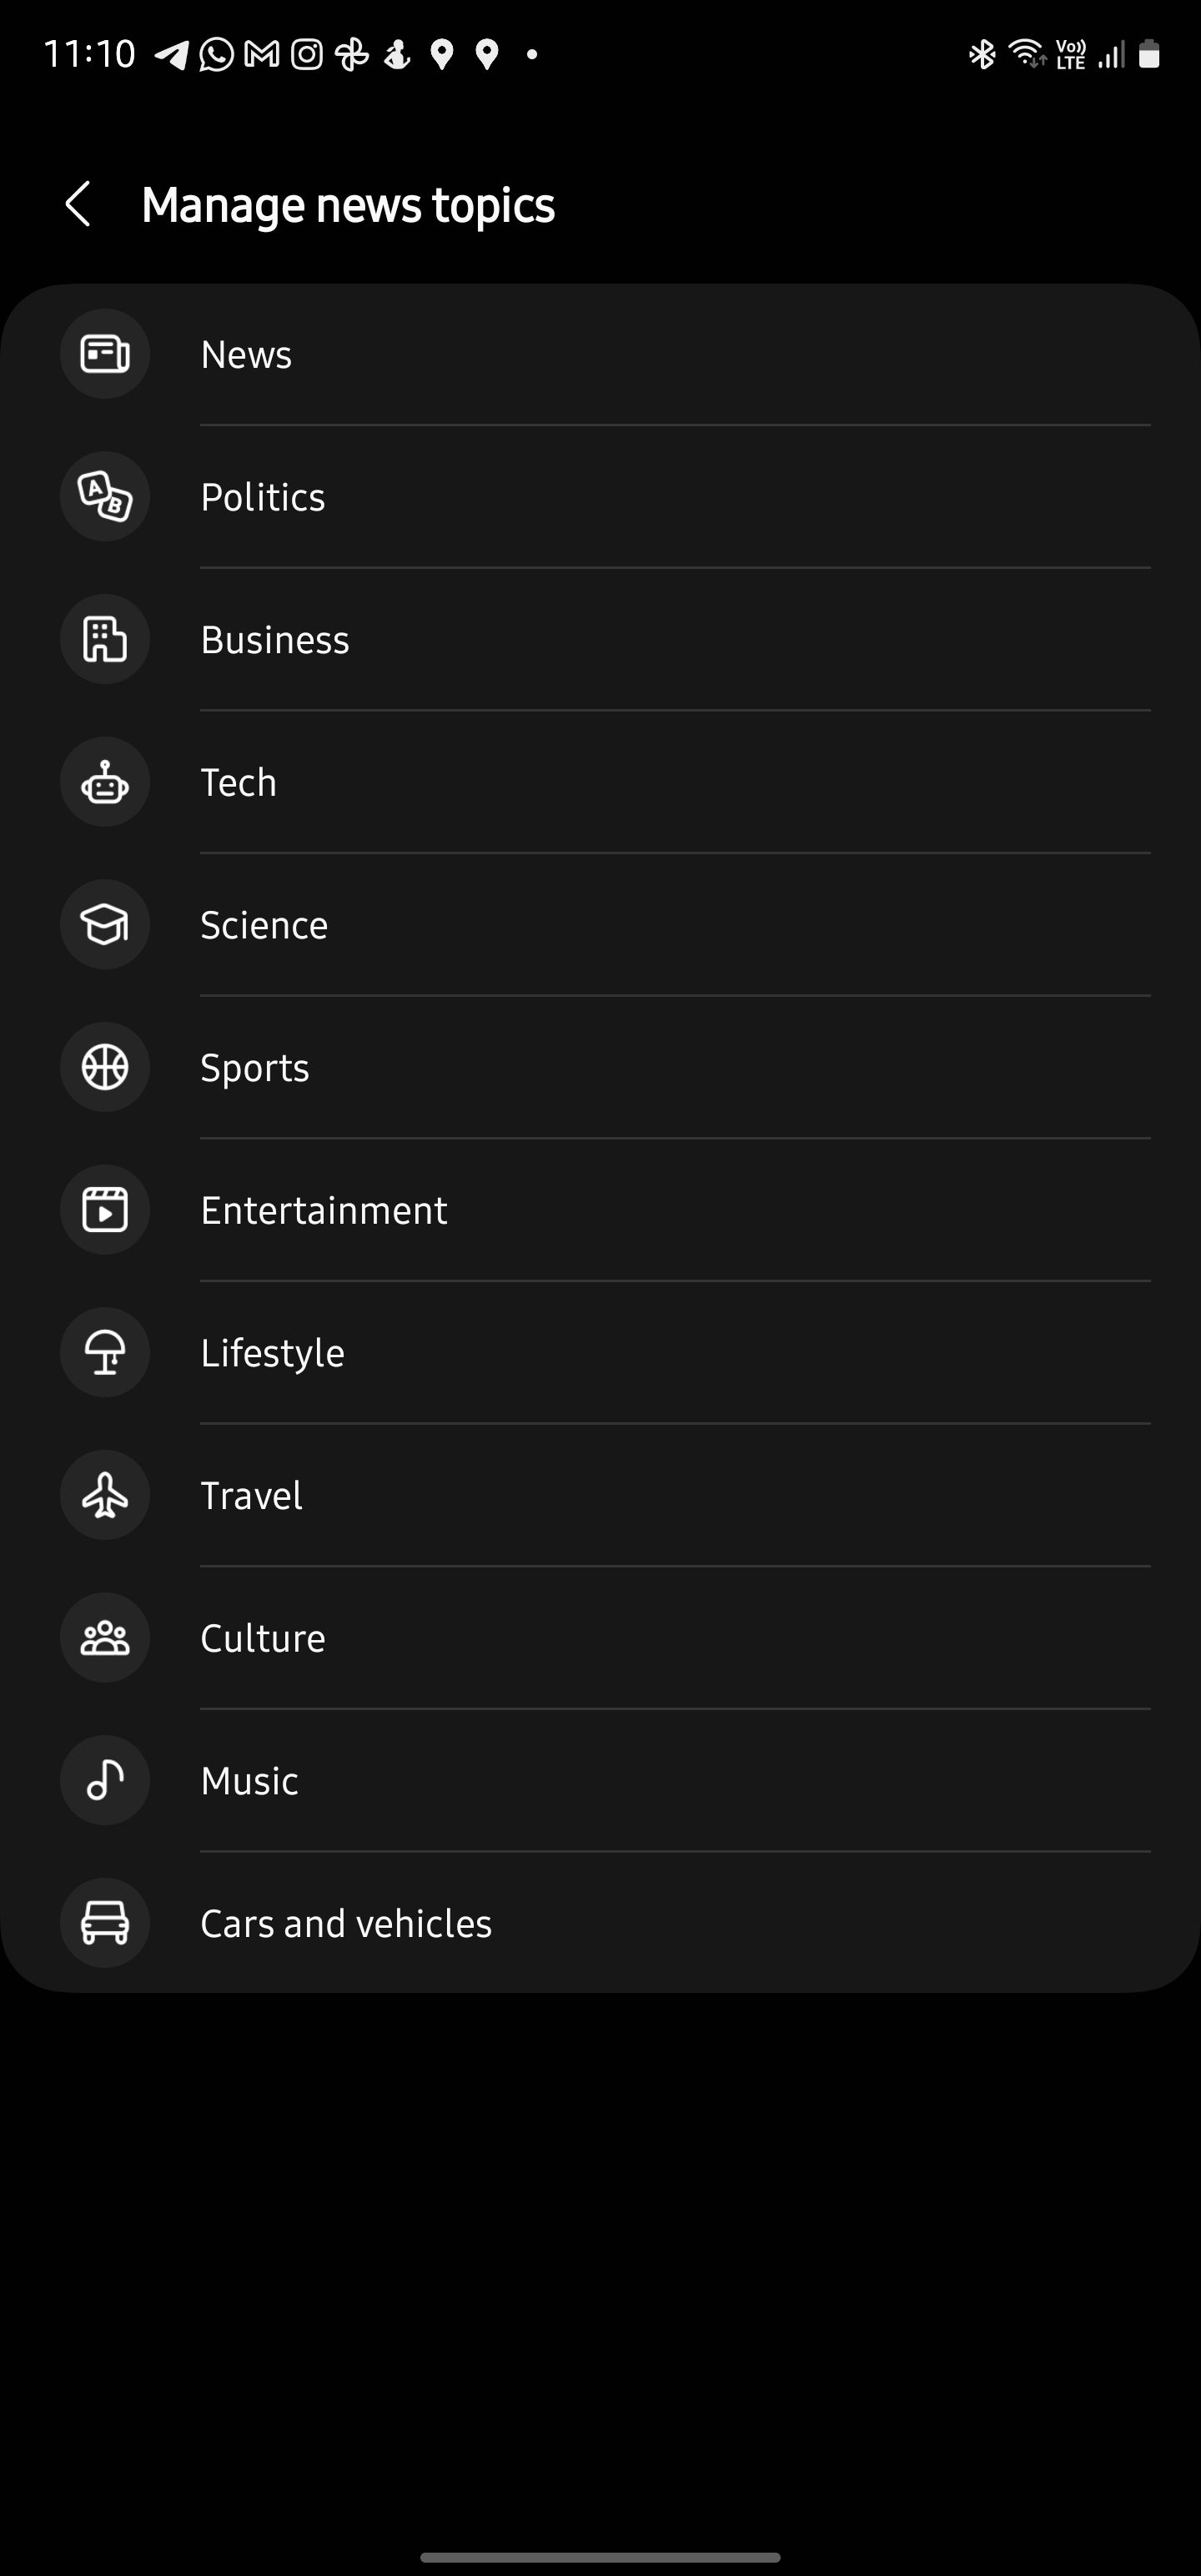
Task: Tap the Bluetooth status bar icon
Action: [x=981, y=54]
